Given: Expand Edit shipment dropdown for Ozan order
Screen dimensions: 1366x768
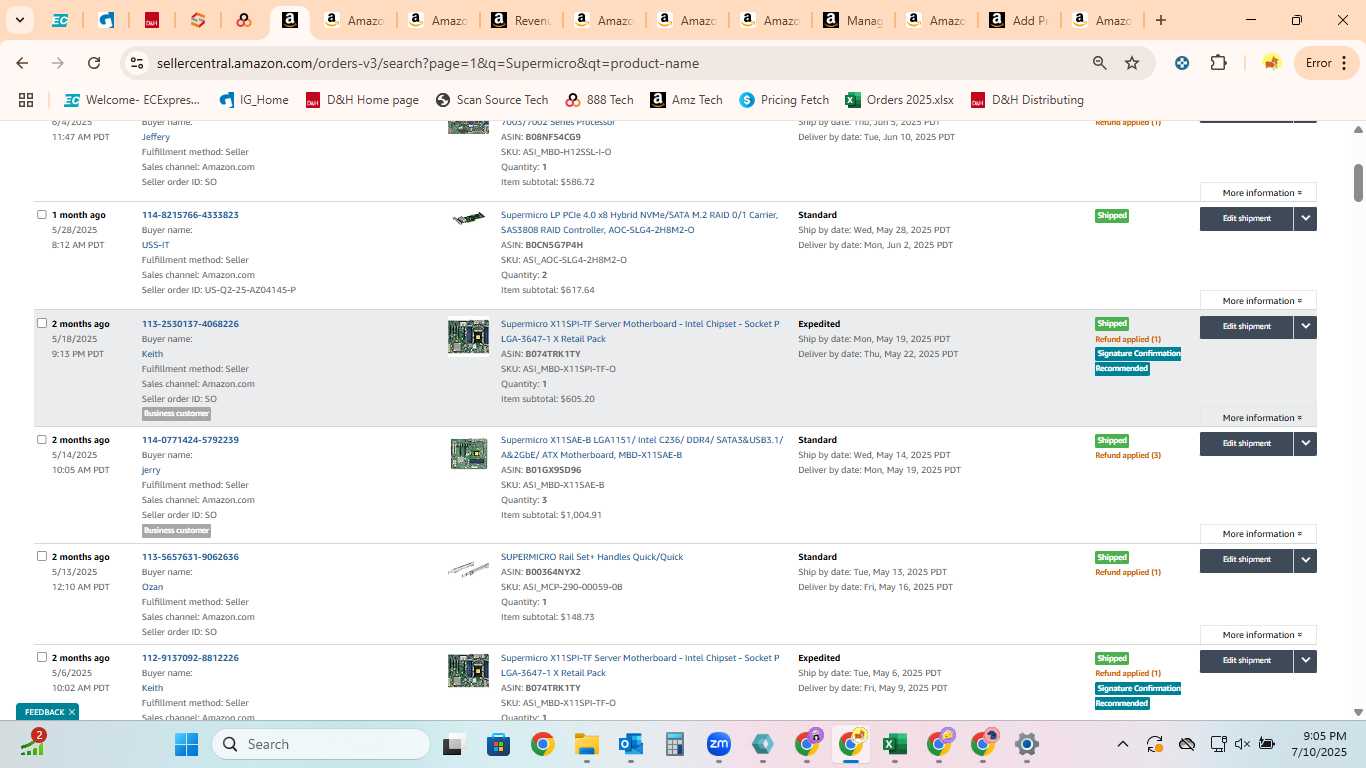Looking at the screenshot, I should click(x=1305, y=560).
